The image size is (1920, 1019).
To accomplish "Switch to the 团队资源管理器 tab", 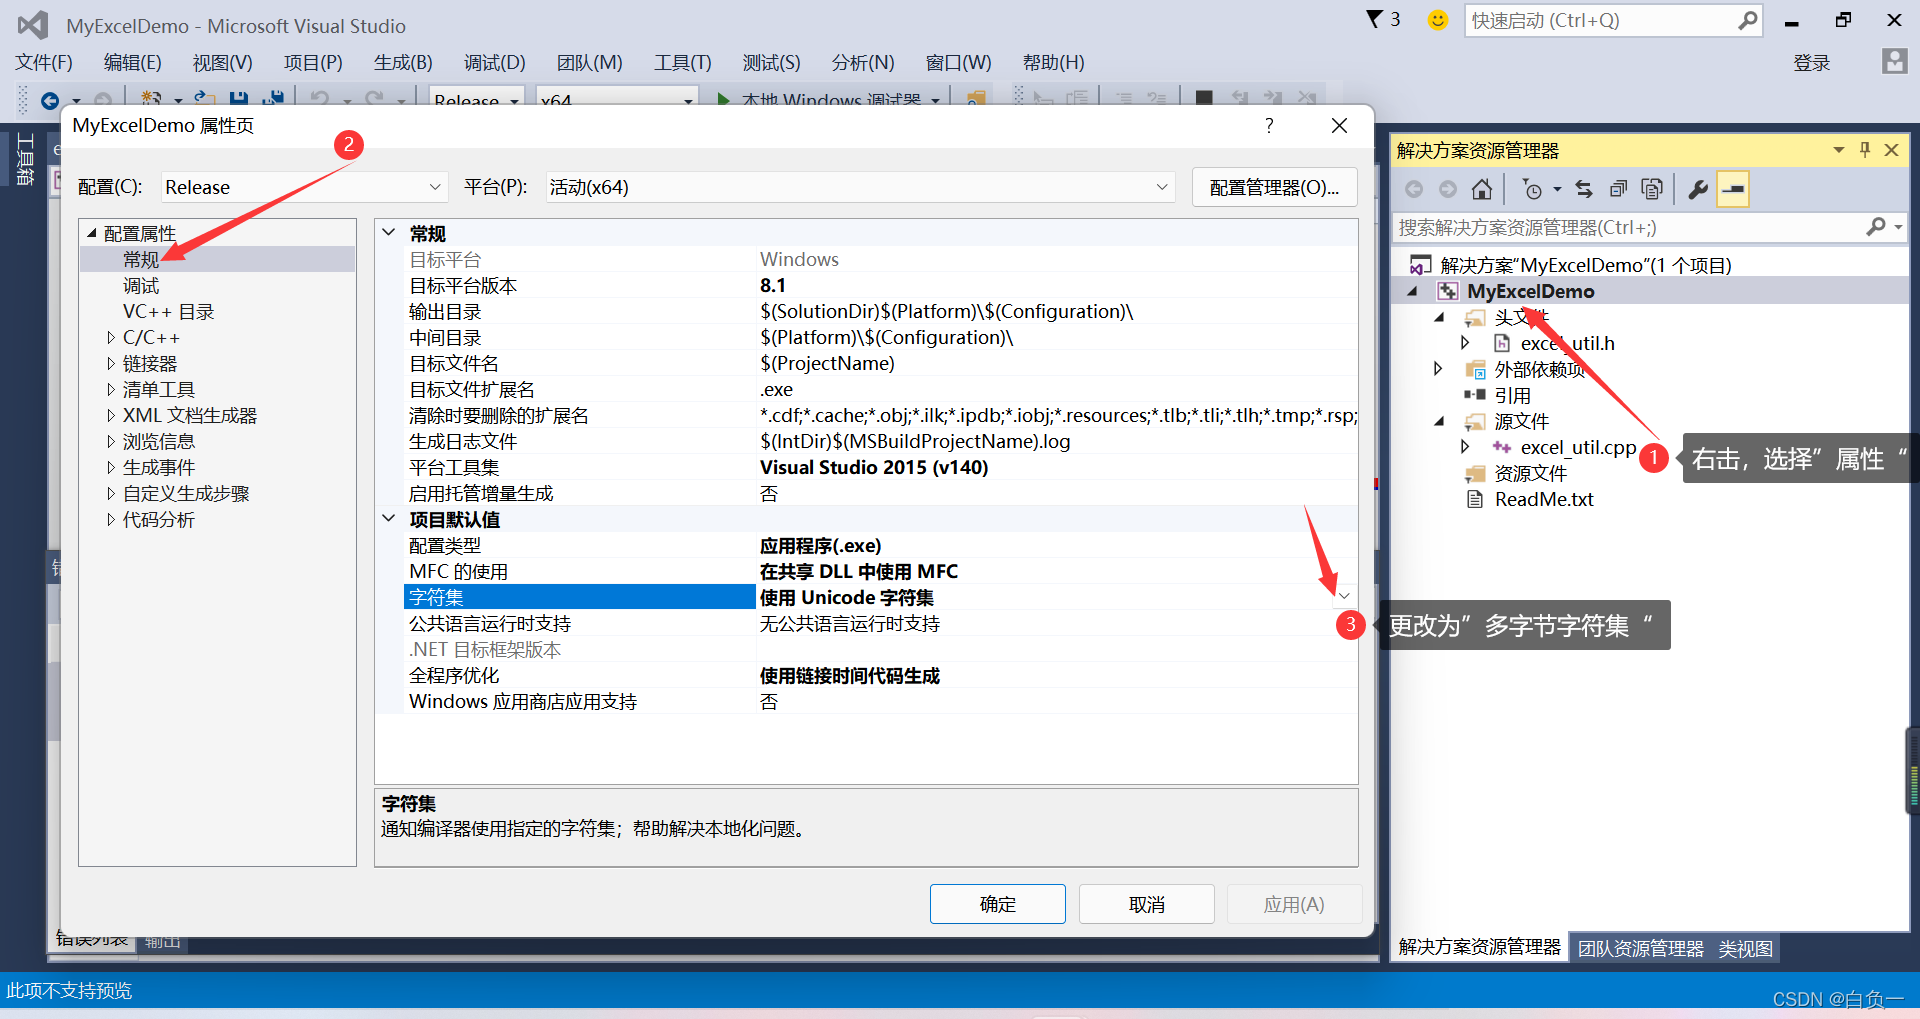I will [x=1640, y=948].
